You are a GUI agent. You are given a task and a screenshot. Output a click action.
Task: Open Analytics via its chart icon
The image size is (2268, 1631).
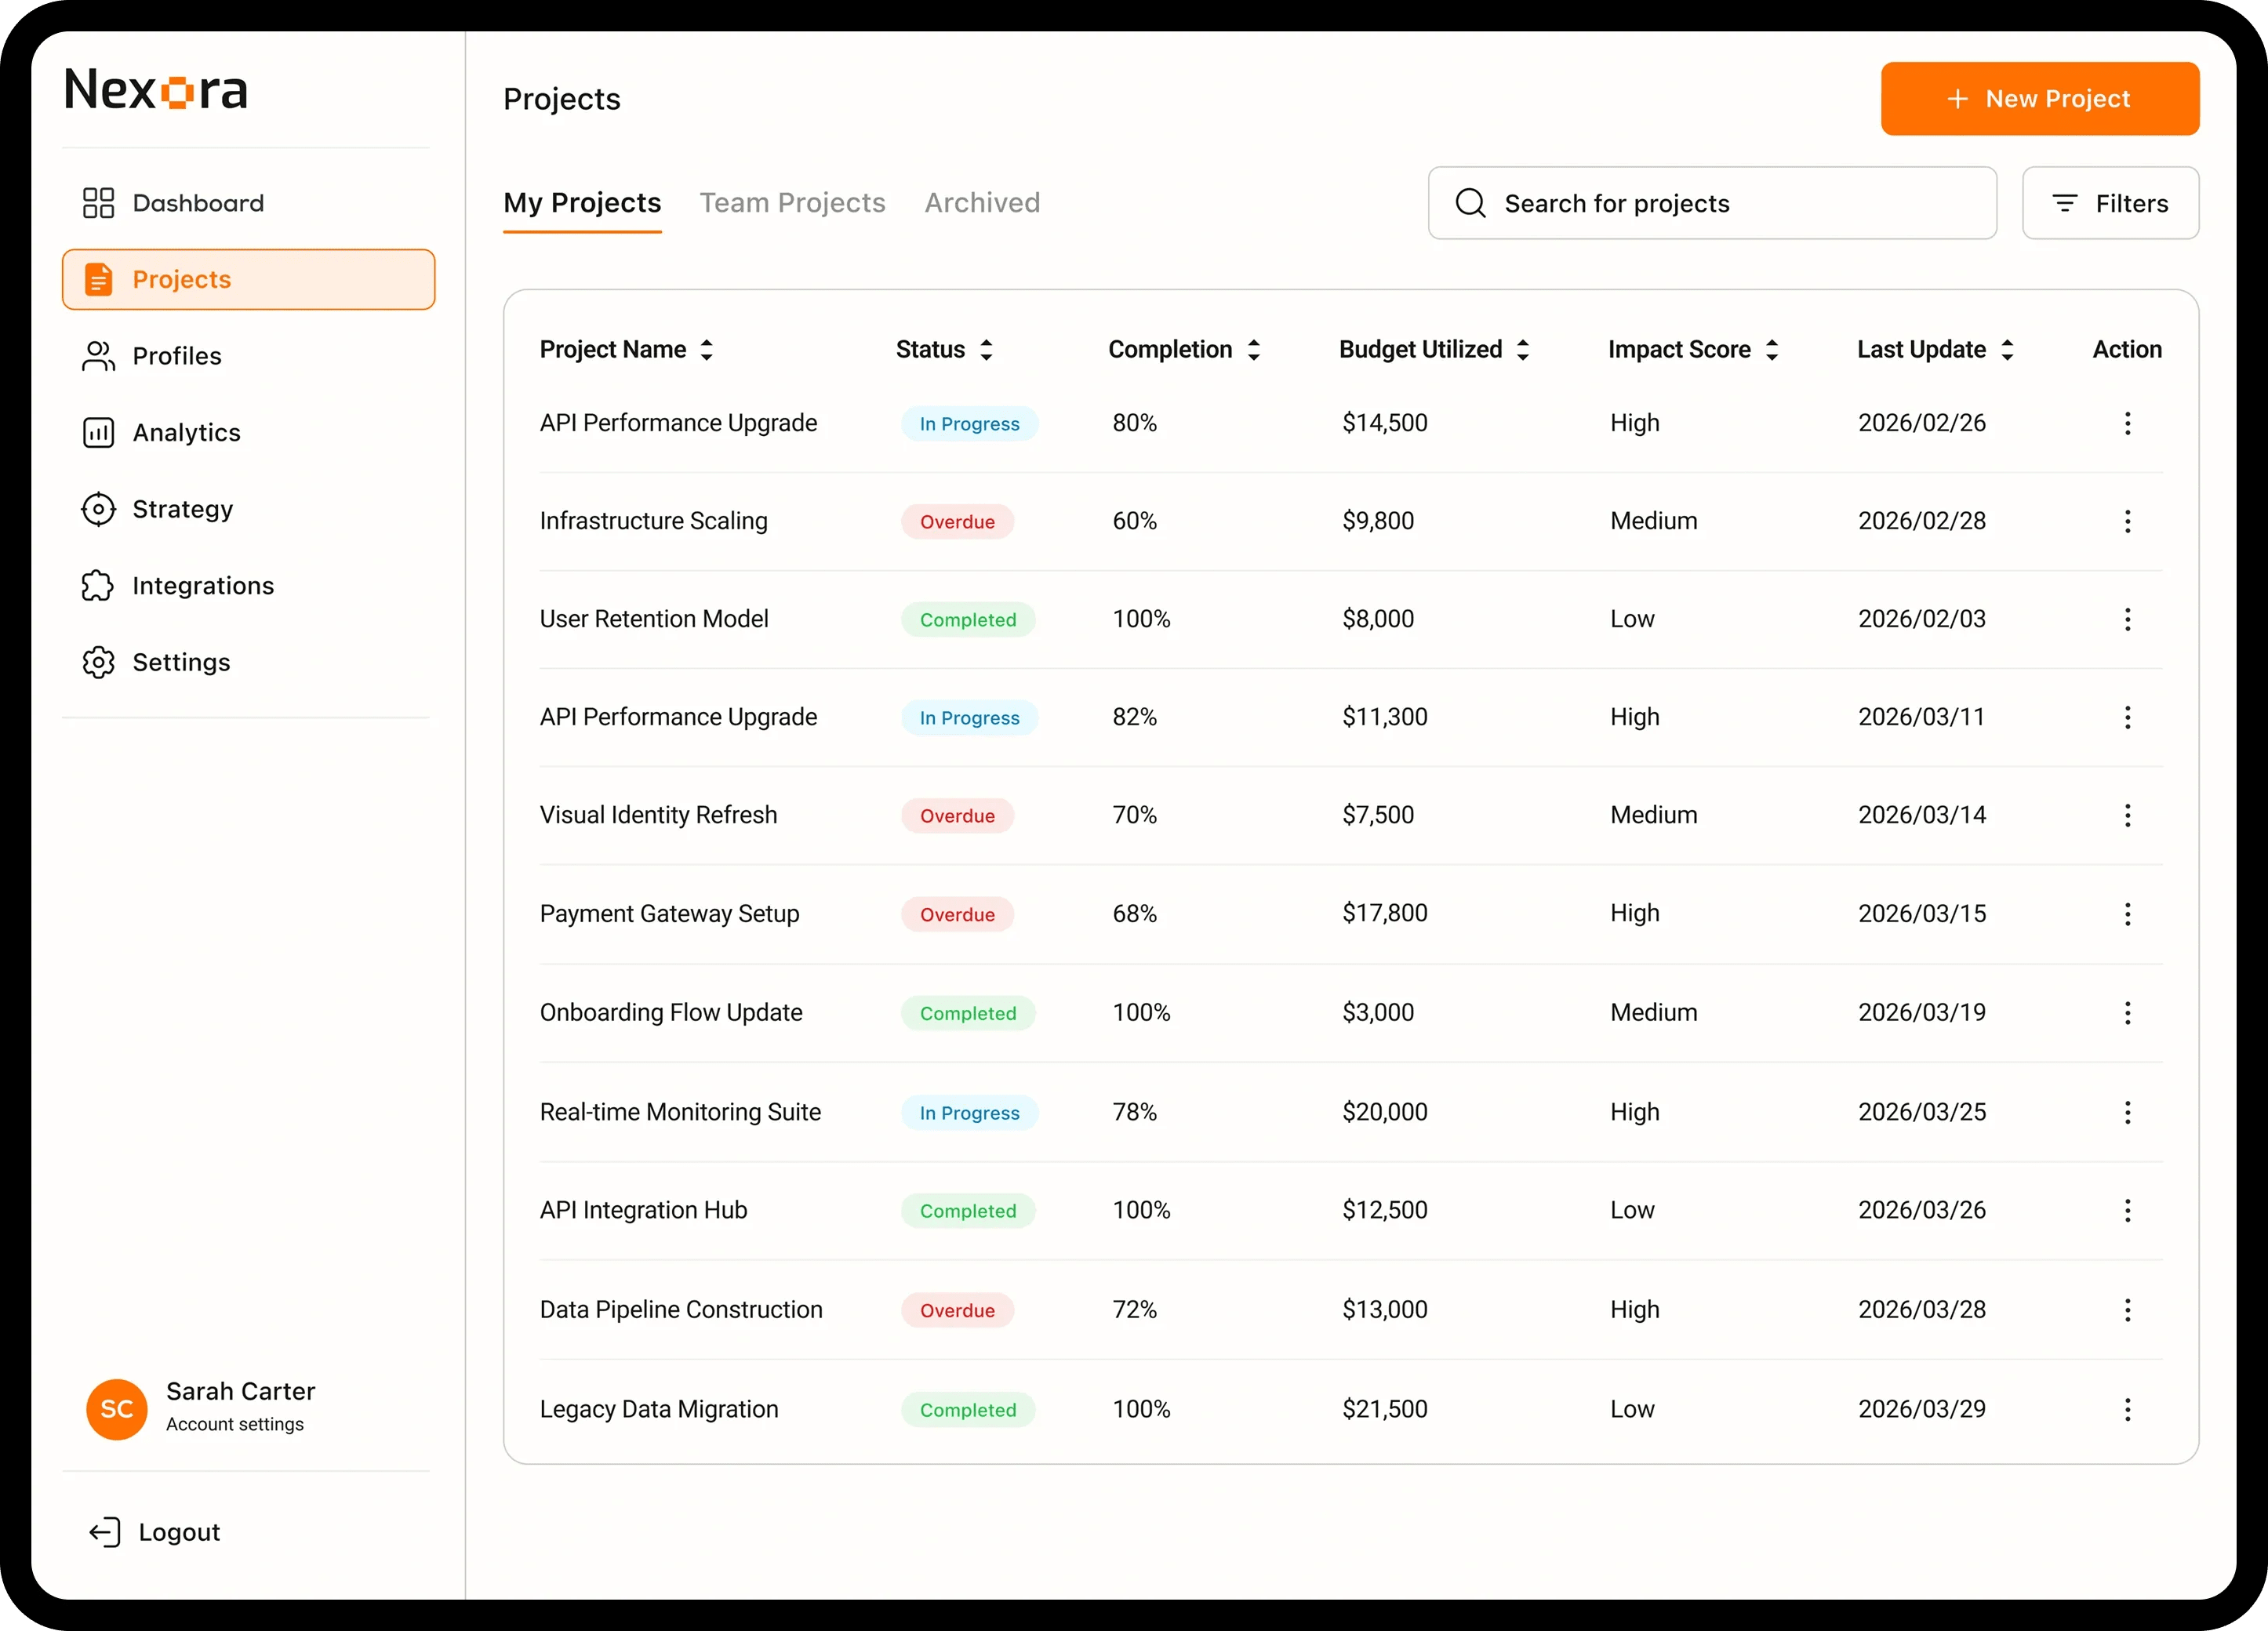[x=98, y=433]
